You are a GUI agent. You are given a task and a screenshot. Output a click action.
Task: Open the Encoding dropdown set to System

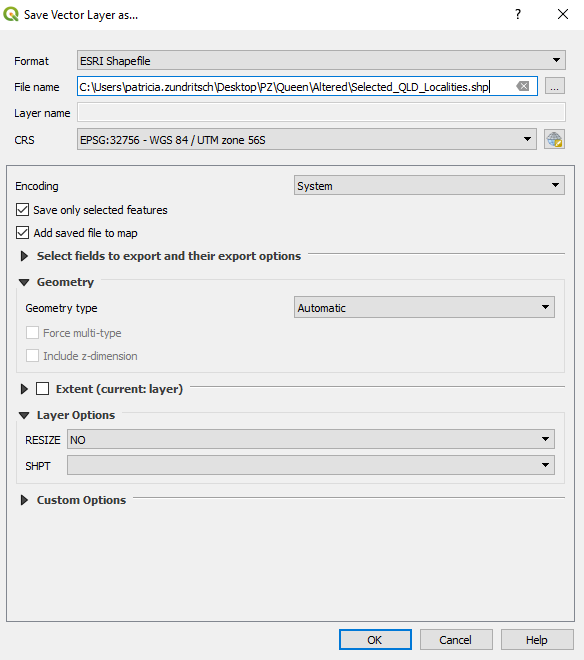click(429, 186)
